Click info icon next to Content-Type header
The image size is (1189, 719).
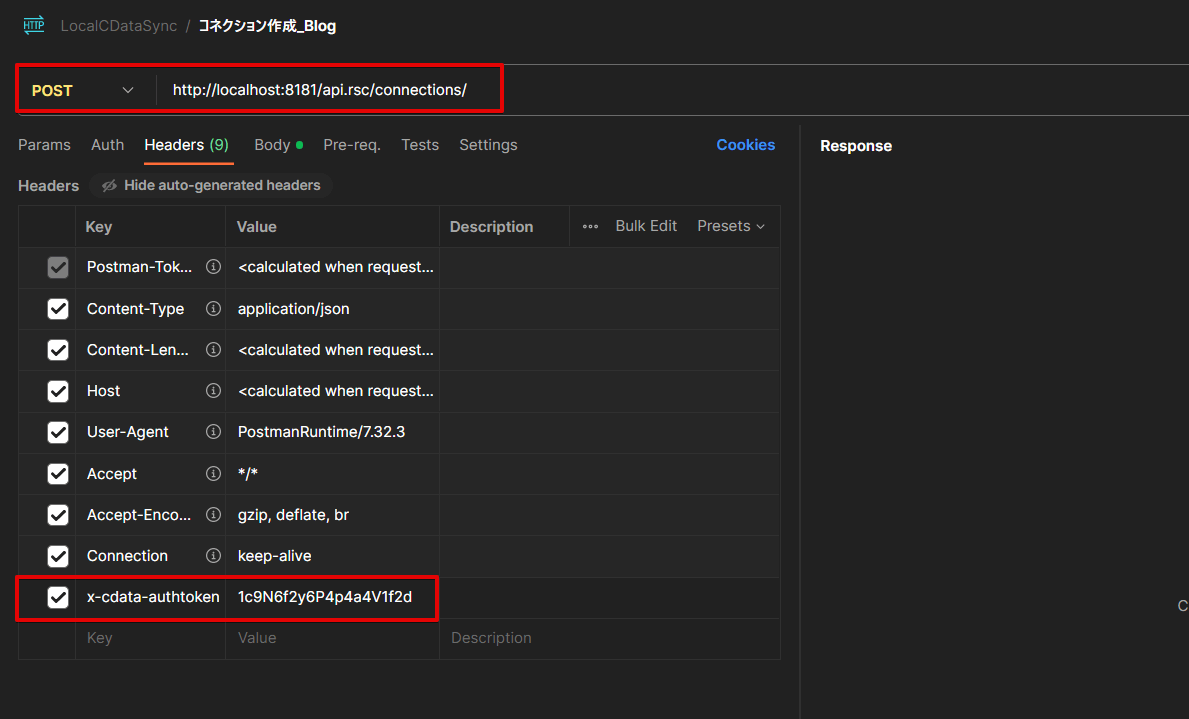coord(213,309)
